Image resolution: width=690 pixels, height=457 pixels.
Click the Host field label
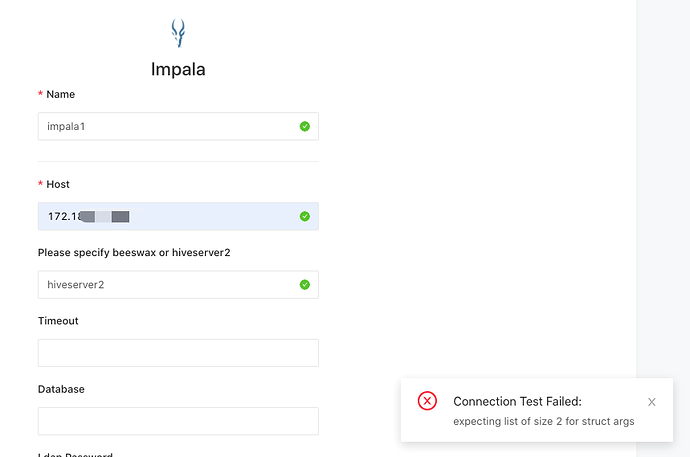(x=58, y=184)
